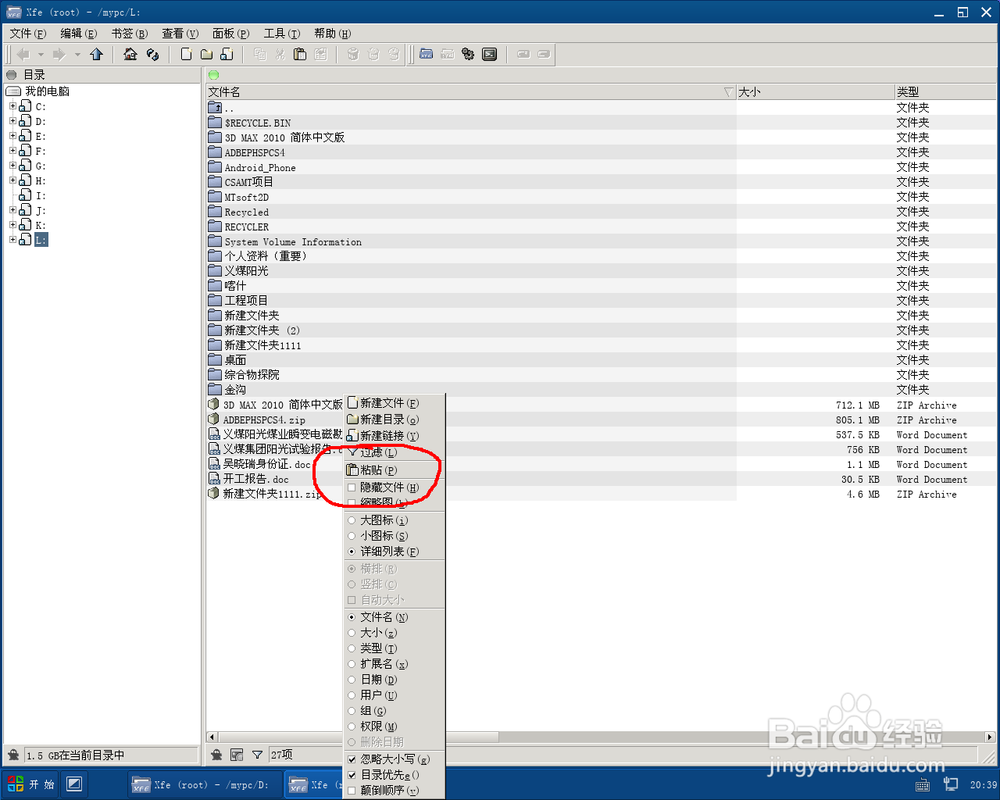This screenshot has width=1000, height=800.
Task: Click the greyed-out back arrow in the toolbar
Action: [x=24, y=54]
